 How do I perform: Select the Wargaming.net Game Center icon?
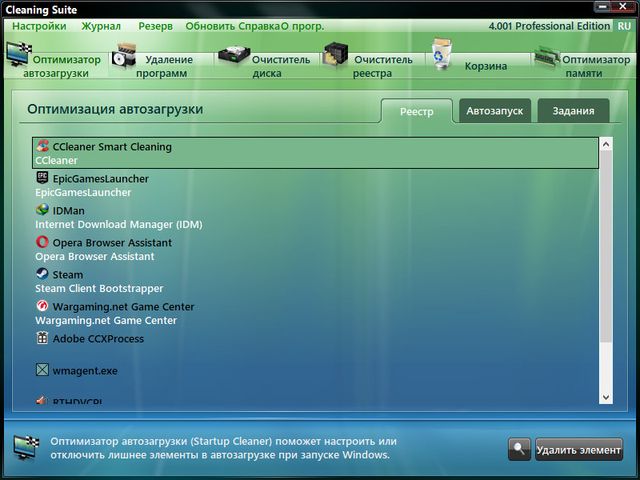click(x=42, y=306)
